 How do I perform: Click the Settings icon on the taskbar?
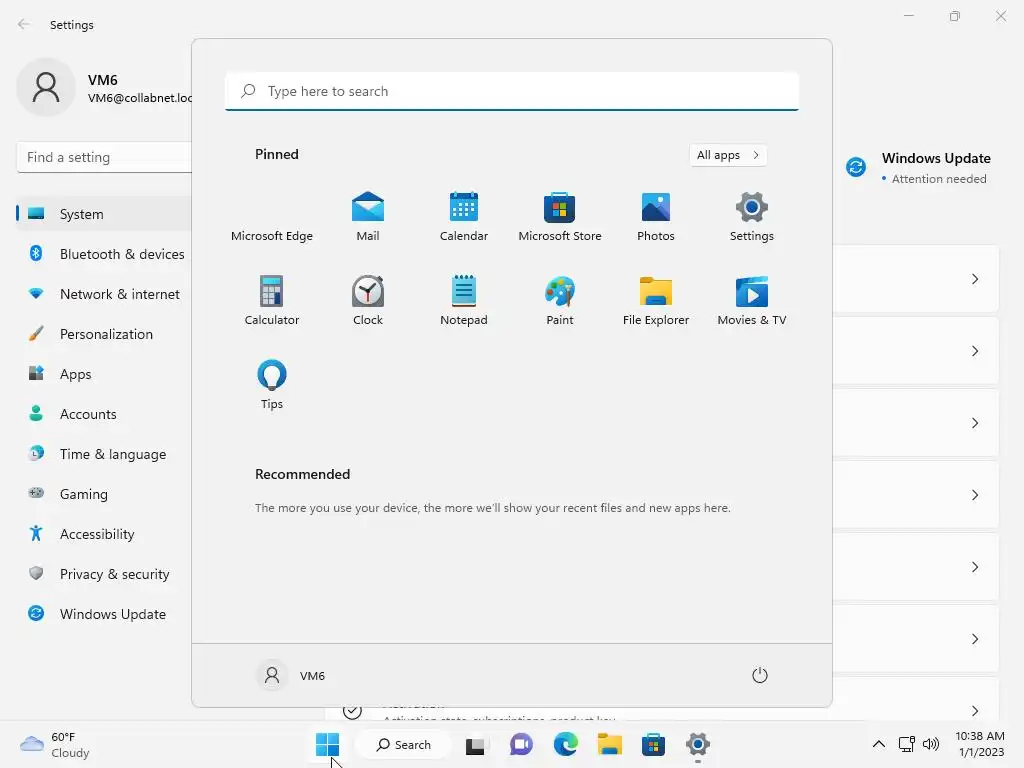point(697,744)
